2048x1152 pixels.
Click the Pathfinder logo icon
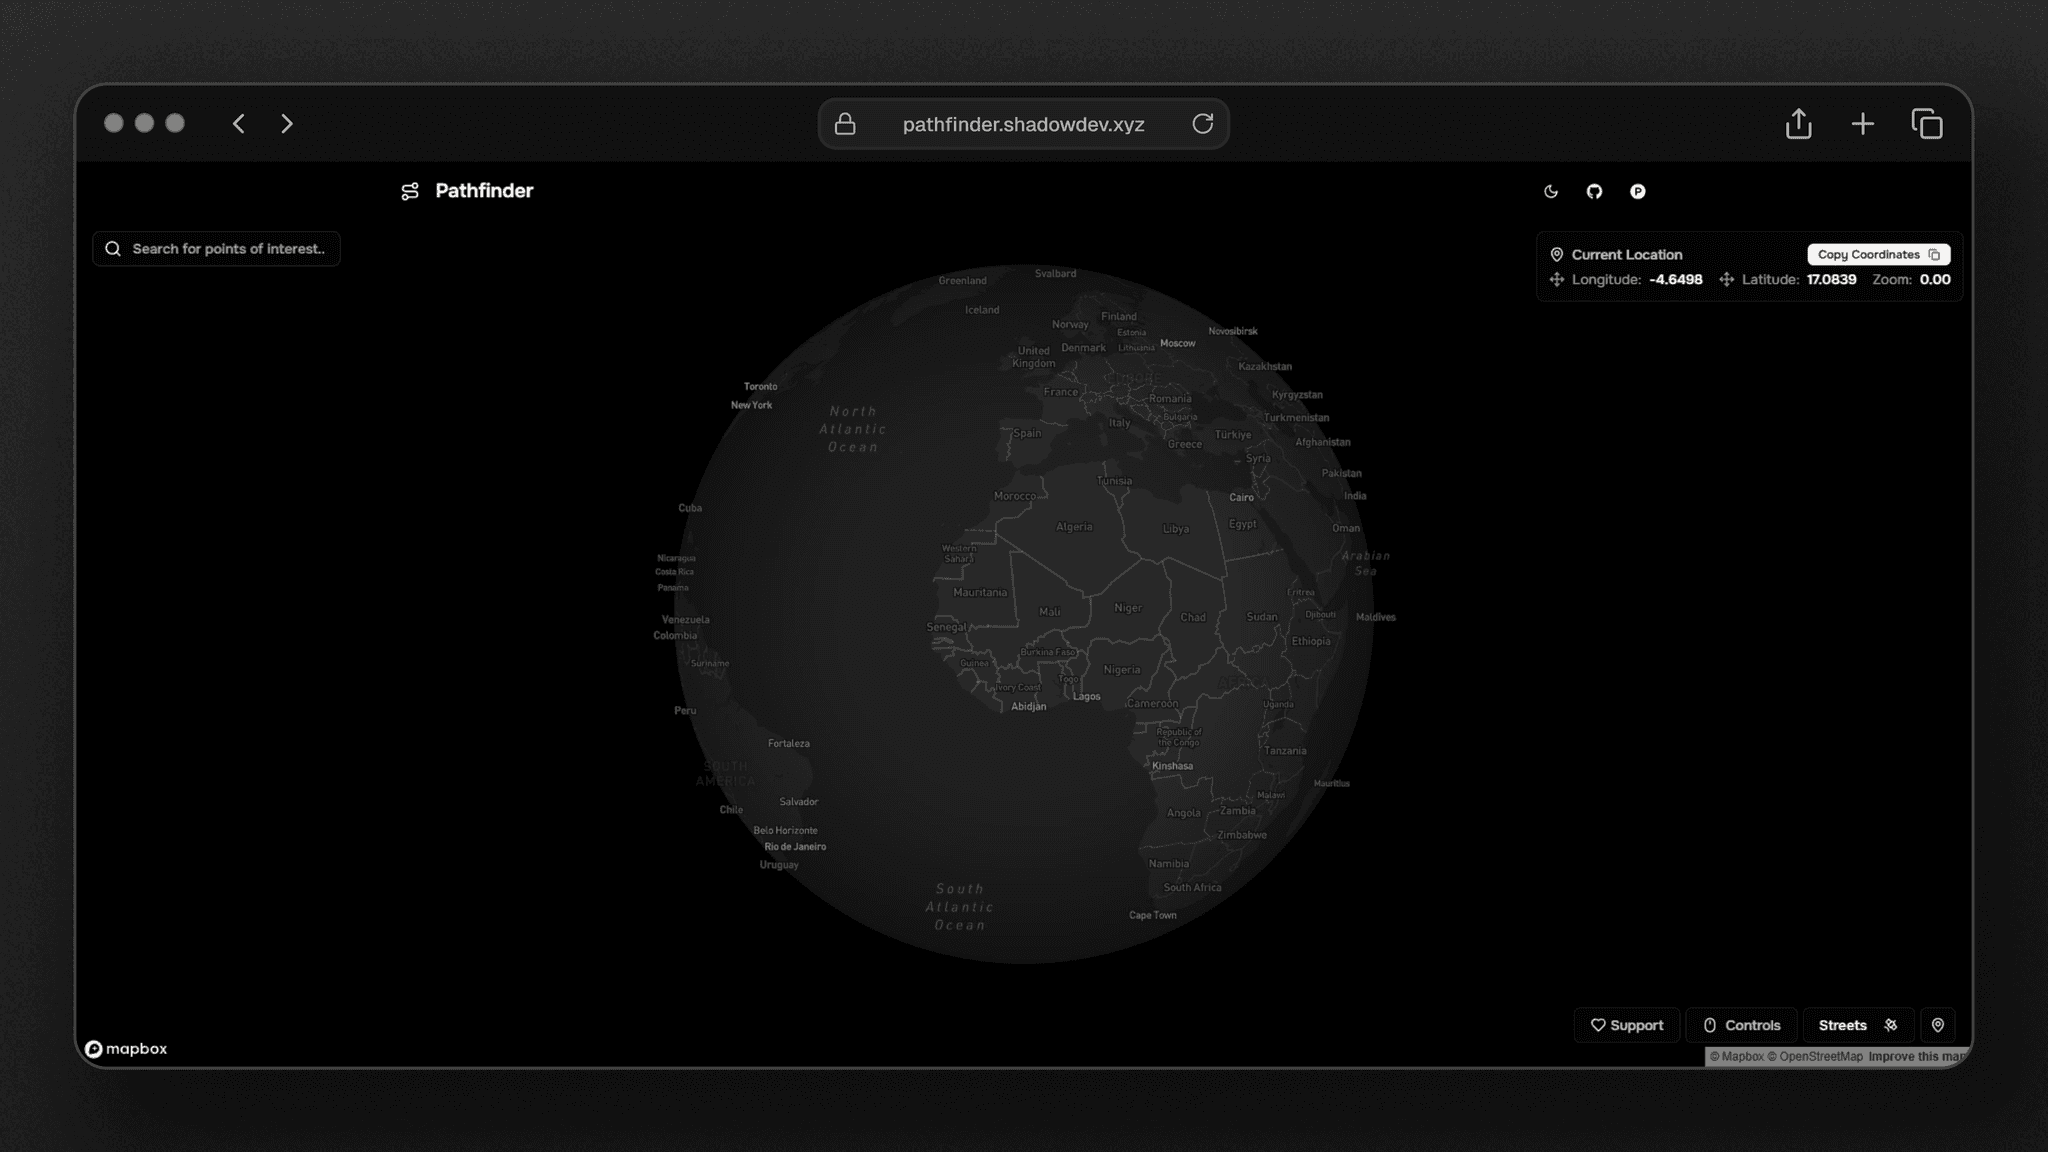point(410,191)
